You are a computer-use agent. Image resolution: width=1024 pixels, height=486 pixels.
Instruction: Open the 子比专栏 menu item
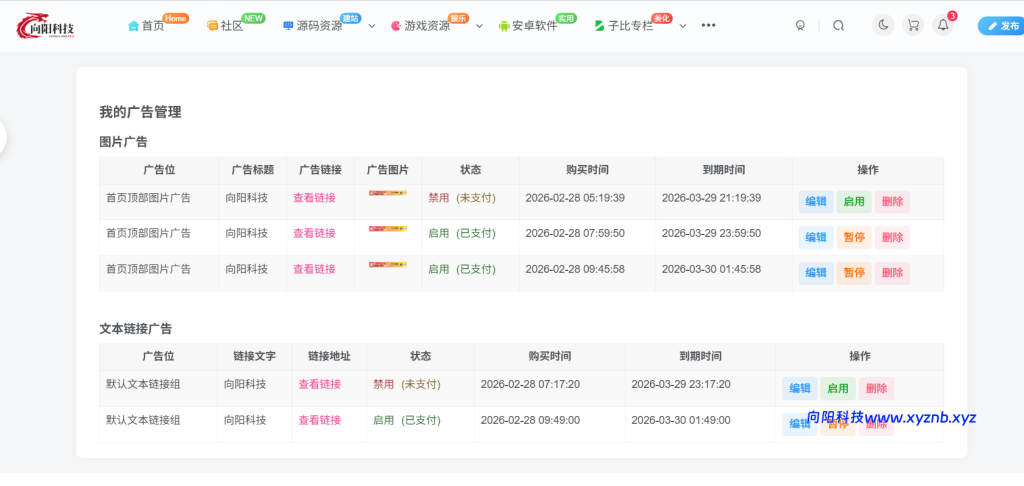pos(631,26)
